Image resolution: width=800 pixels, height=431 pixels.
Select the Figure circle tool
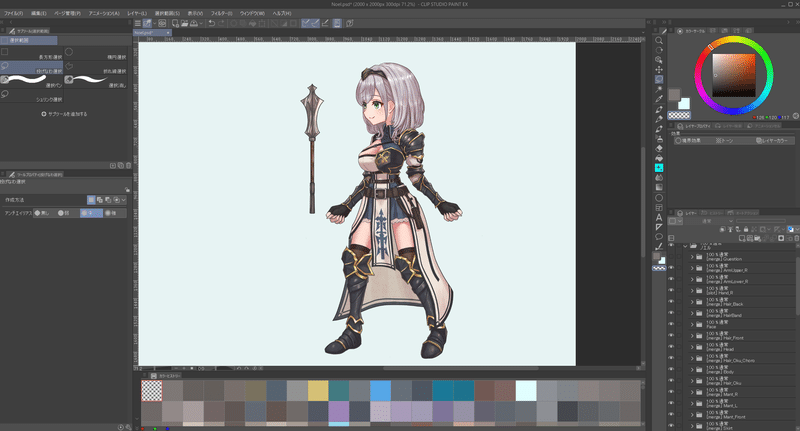[x=659, y=197]
